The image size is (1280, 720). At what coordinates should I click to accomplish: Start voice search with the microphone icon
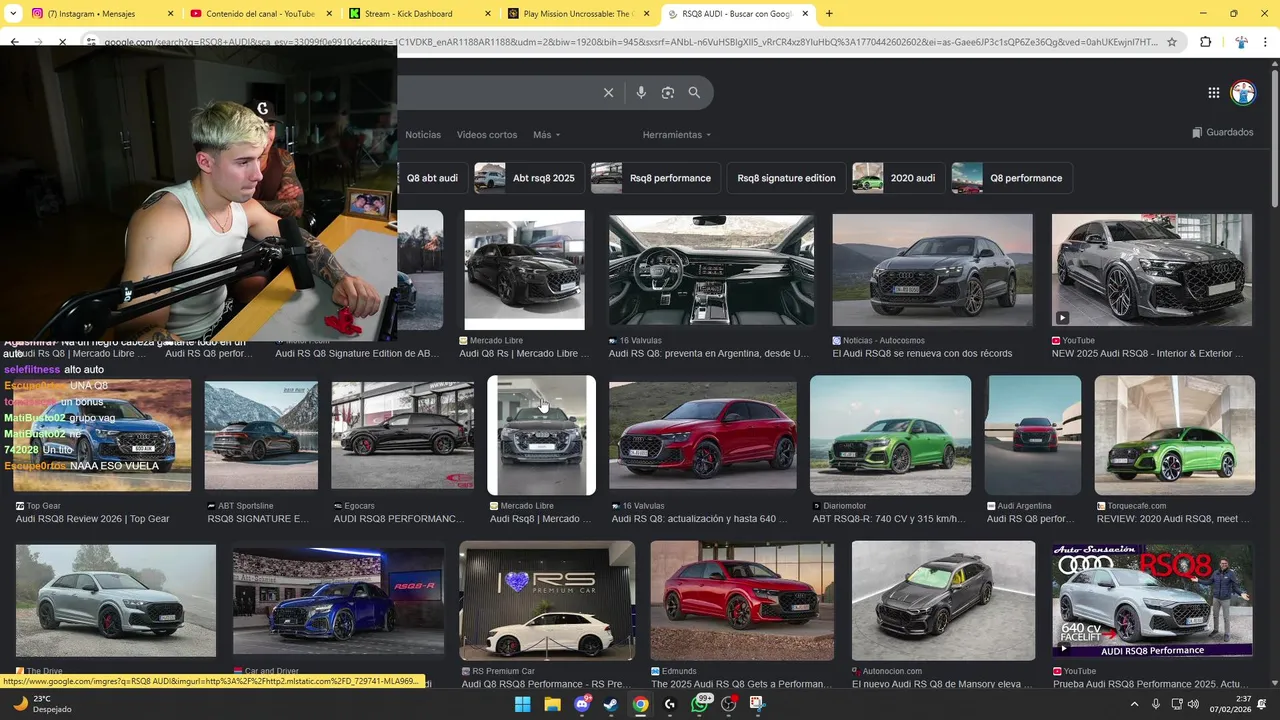(641, 93)
